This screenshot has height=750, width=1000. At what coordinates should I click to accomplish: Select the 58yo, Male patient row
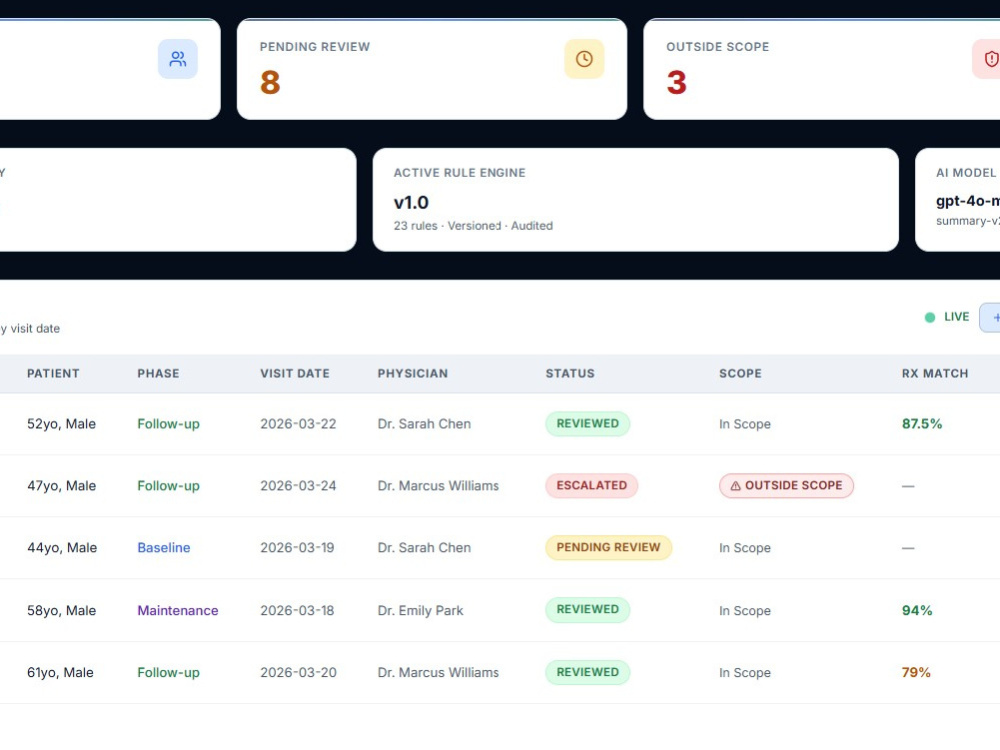500,610
